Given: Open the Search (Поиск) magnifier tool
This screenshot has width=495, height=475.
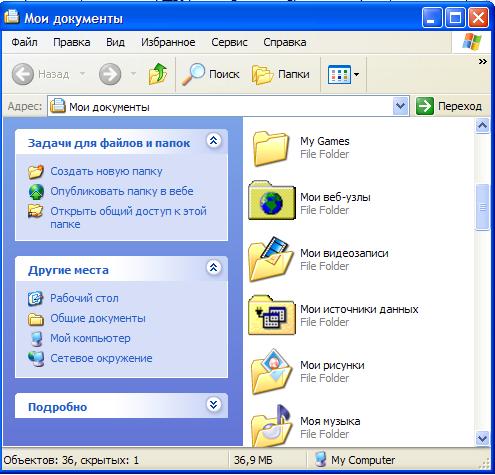Looking at the screenshot, I should pyautogui.click(x=211, y=74).
